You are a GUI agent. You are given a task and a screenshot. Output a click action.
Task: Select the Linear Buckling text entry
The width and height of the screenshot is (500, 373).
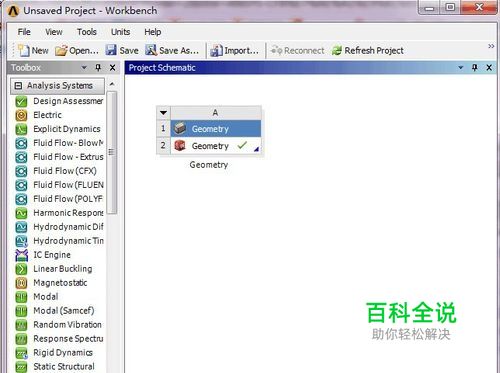pyautogui.click(x=63, y=269)
